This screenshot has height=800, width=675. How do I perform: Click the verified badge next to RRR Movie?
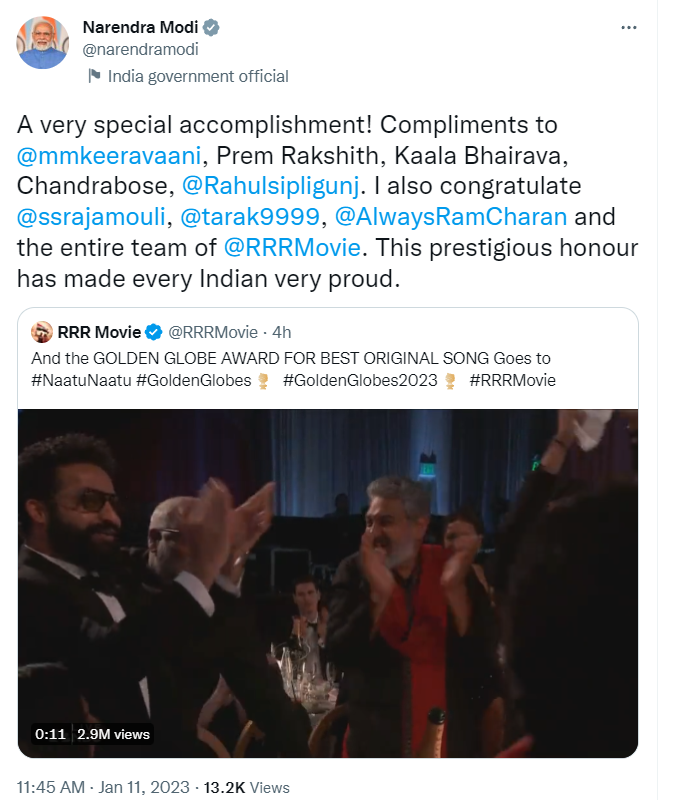tap(155, 332)
